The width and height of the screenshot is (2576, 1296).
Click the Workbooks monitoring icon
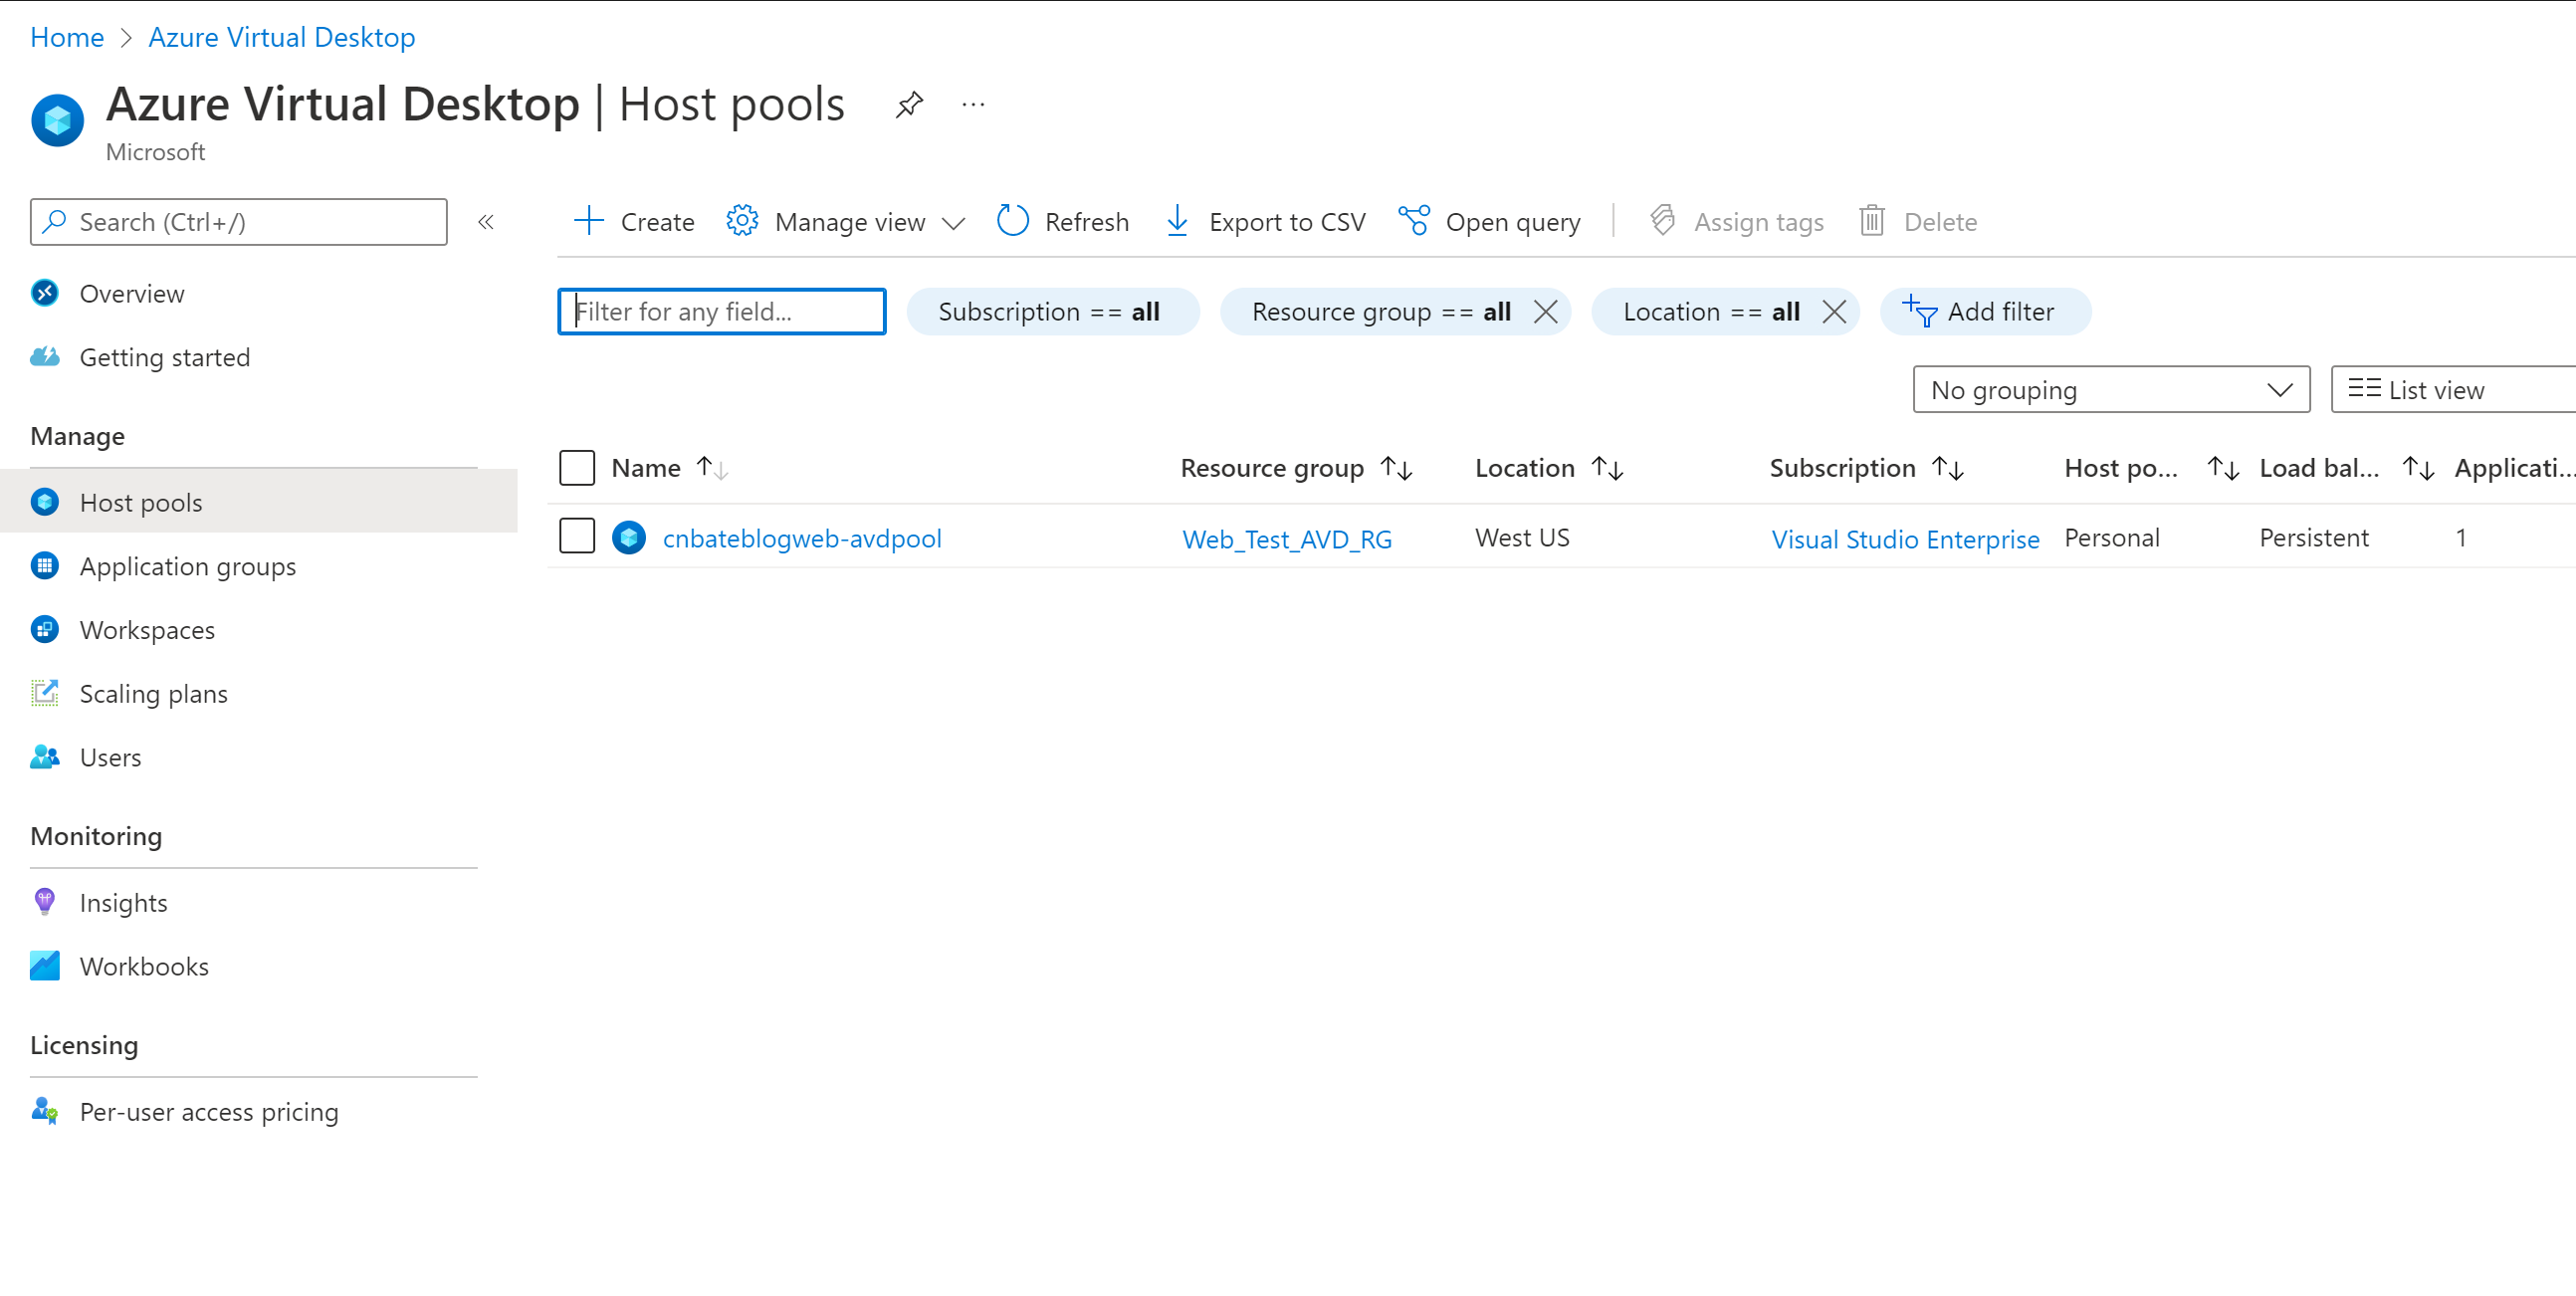pyautogui.click(x=45, y=966)
